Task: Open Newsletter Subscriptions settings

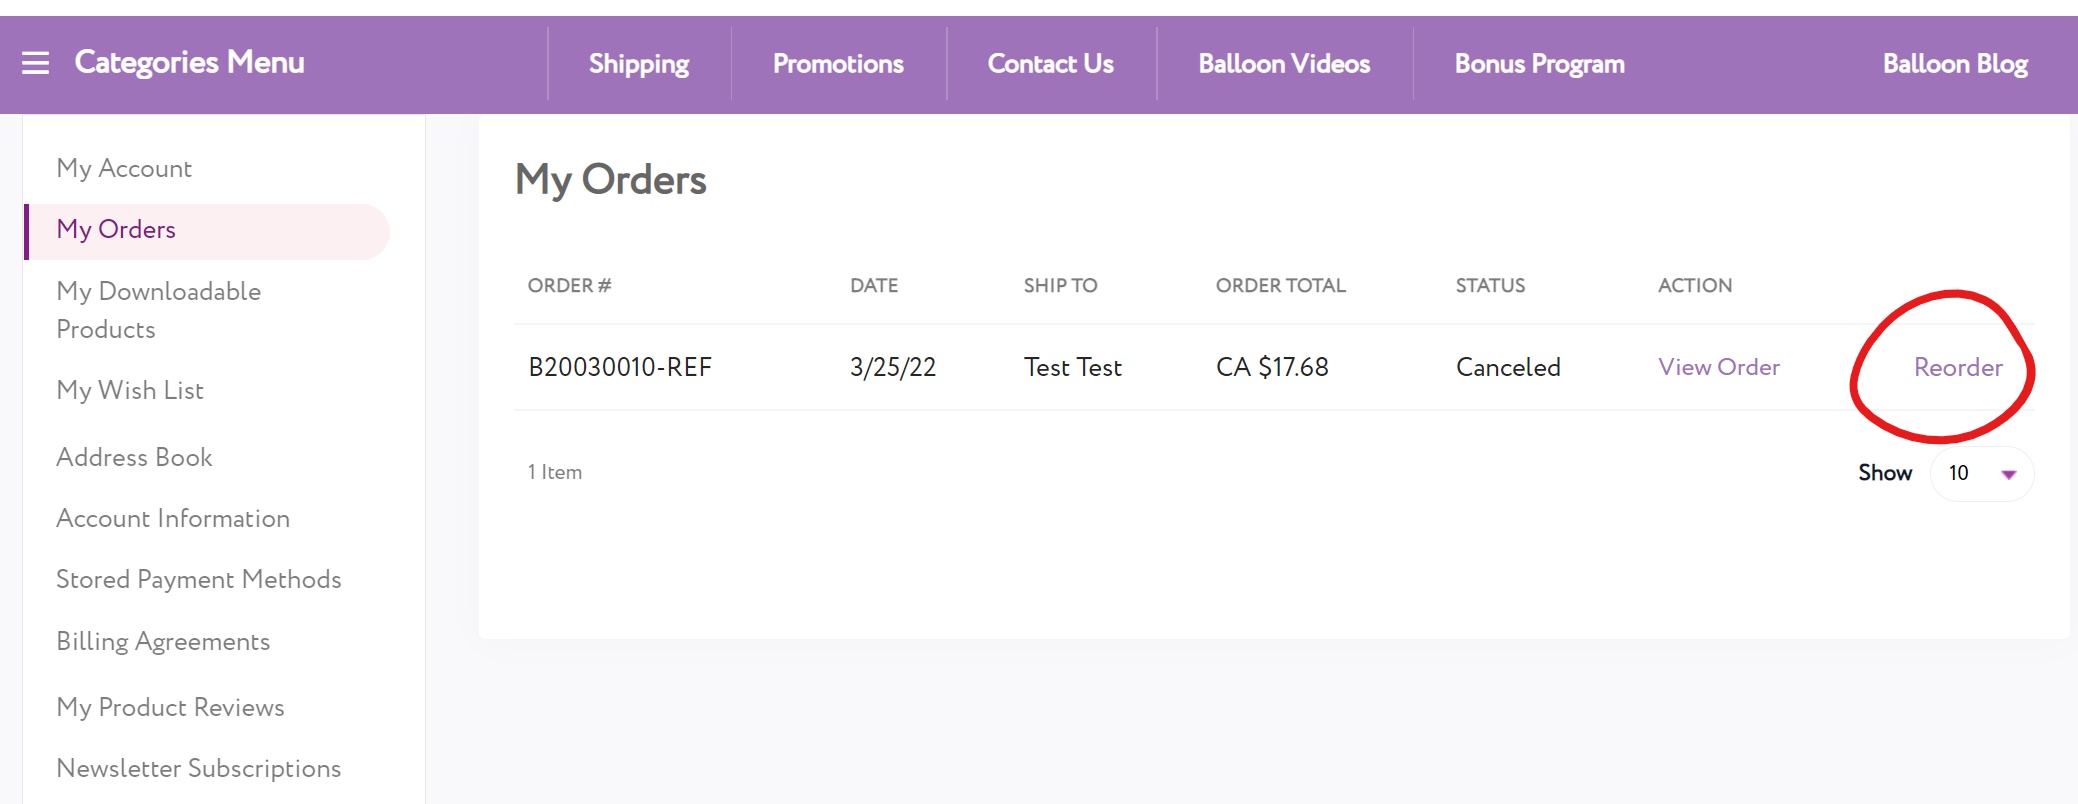Action: (198, 768)
